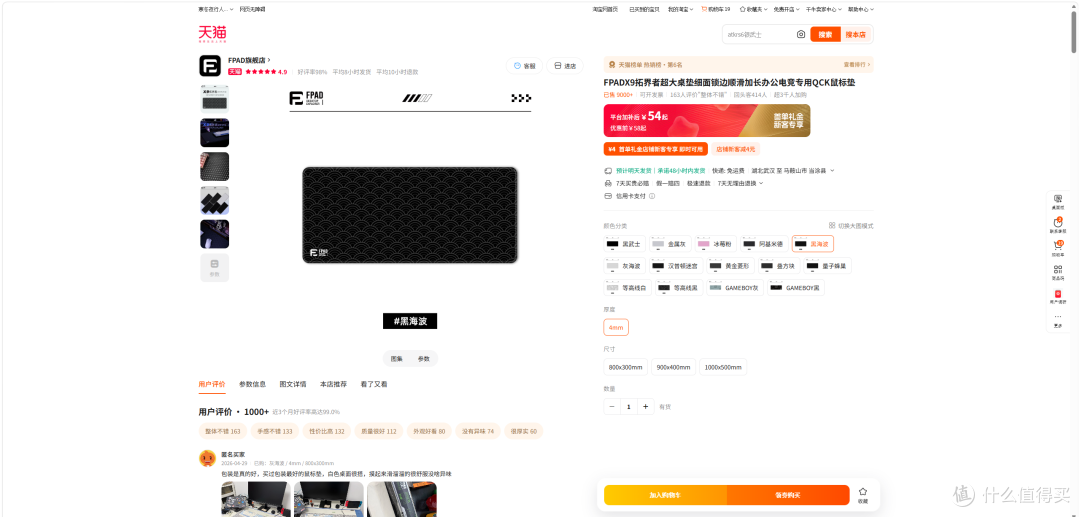Open image search via camera icon

(800, 34)
